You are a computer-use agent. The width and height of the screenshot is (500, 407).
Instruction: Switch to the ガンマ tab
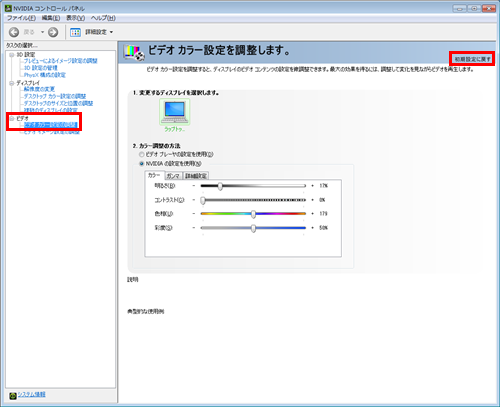coord(173,176)
